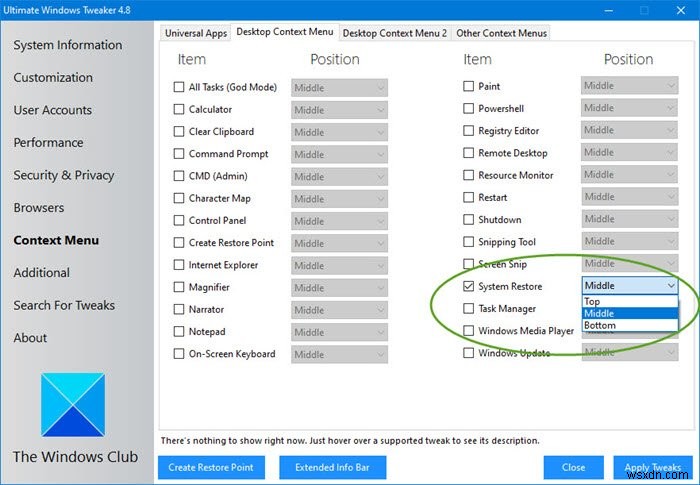Tick the Shutdown checkbox

(468, 219)
